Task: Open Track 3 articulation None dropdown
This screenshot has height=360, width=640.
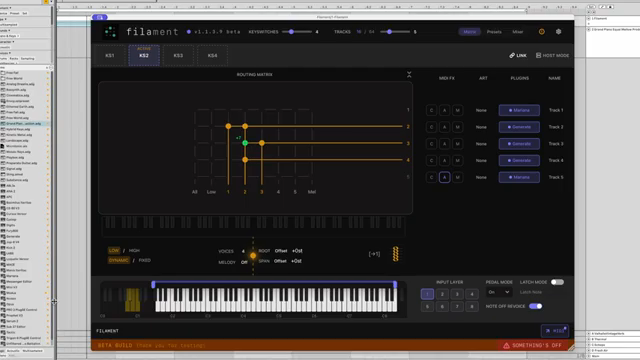Action: pyautogui.click(x=481, y=144)
